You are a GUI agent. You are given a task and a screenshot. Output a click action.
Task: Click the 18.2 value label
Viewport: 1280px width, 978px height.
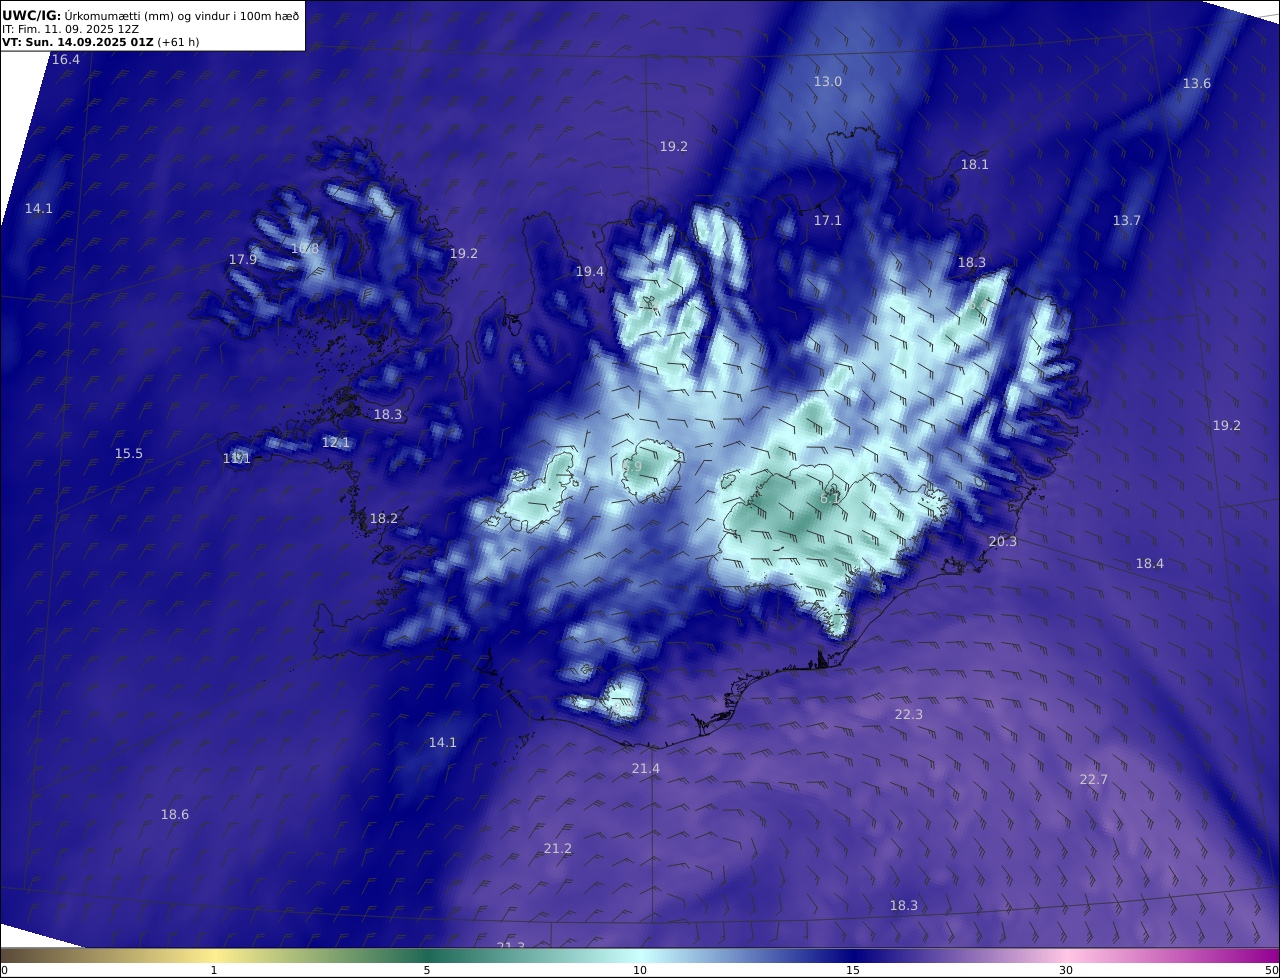point(384,519)
